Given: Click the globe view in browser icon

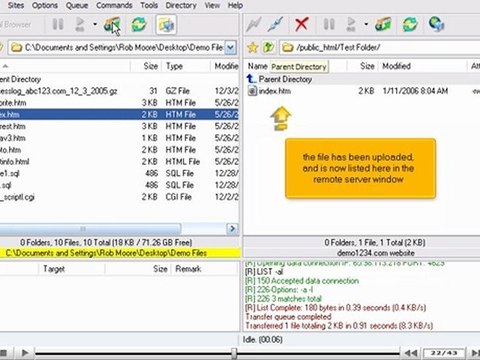Looking at the screenshot, I should (x=437, y=24).
